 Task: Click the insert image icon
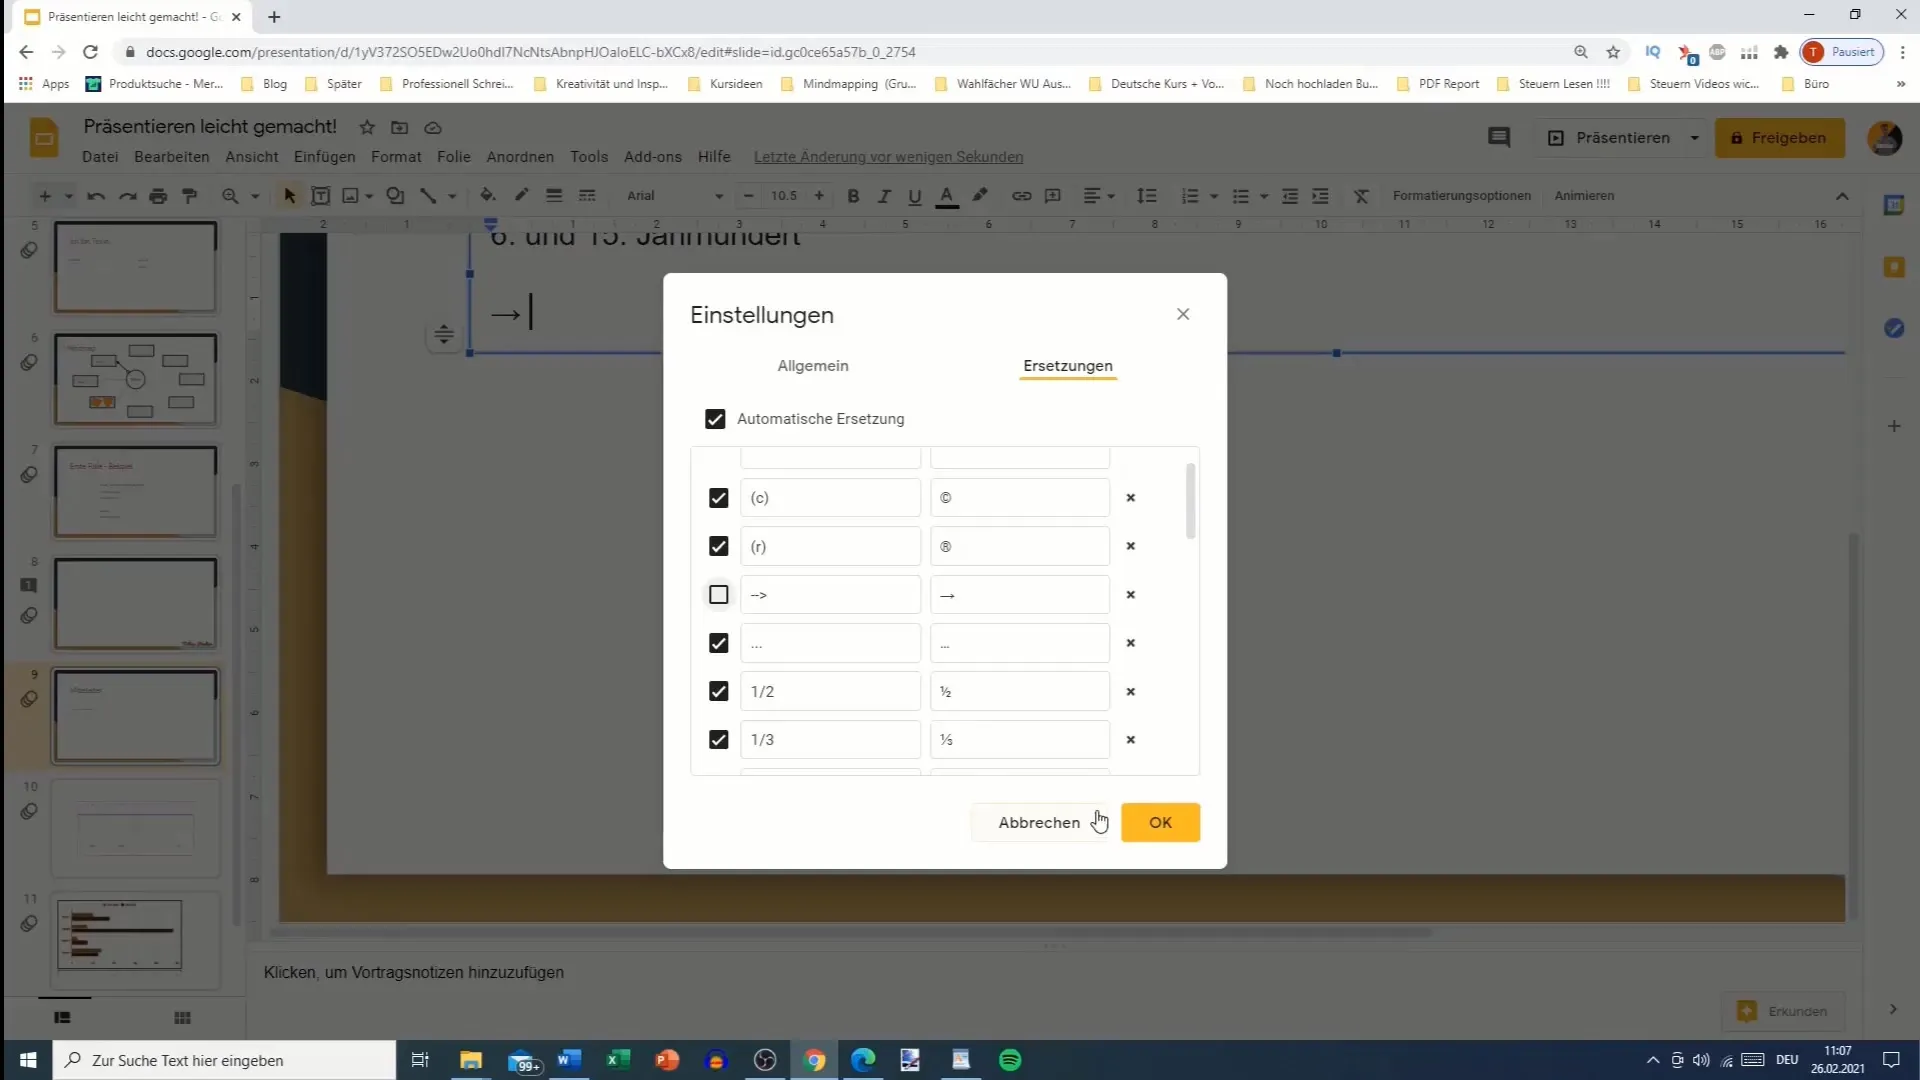pyautogui.click(x=350, y=196)
